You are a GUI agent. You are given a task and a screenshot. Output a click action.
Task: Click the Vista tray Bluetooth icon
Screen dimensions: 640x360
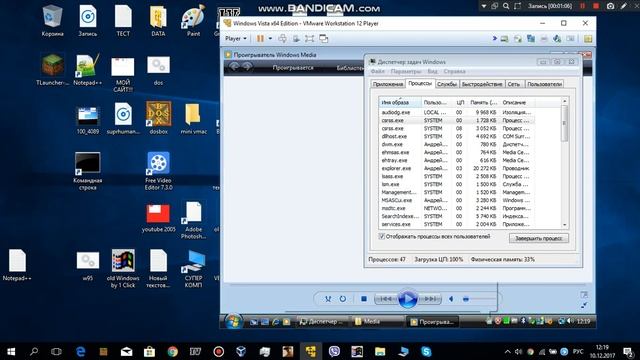point(524,322)
